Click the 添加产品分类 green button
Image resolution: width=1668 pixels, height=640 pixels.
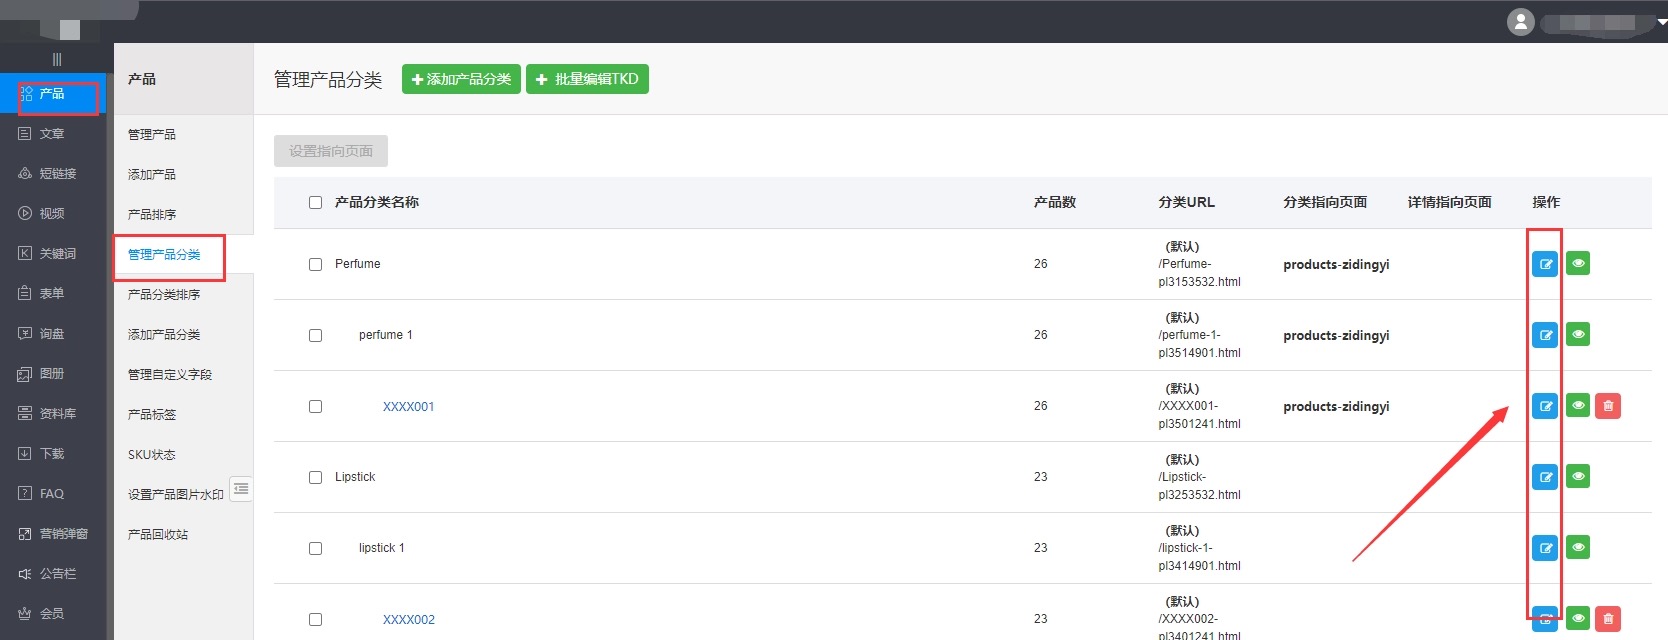pos(461,79)
